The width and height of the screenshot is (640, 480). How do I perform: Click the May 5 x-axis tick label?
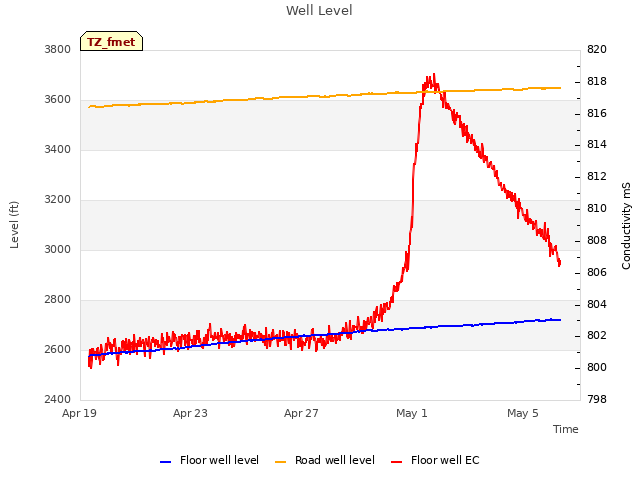click(523, 413)
